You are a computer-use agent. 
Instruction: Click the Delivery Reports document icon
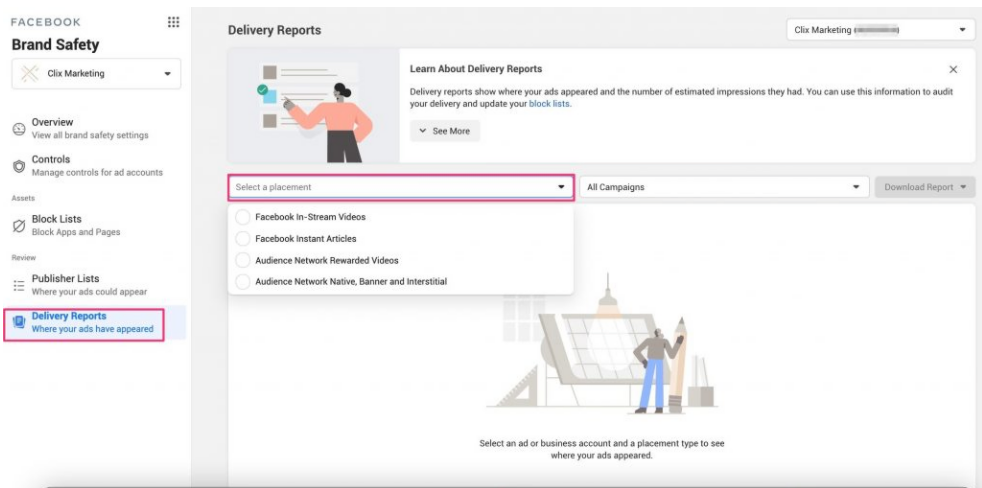[x=19, y=323]
